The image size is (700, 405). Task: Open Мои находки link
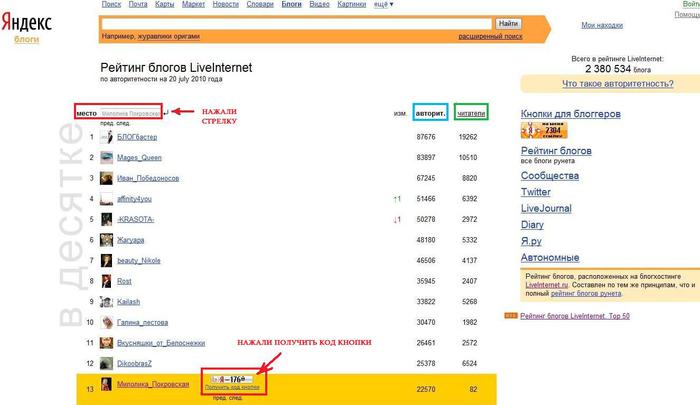(x=602, y=25)
